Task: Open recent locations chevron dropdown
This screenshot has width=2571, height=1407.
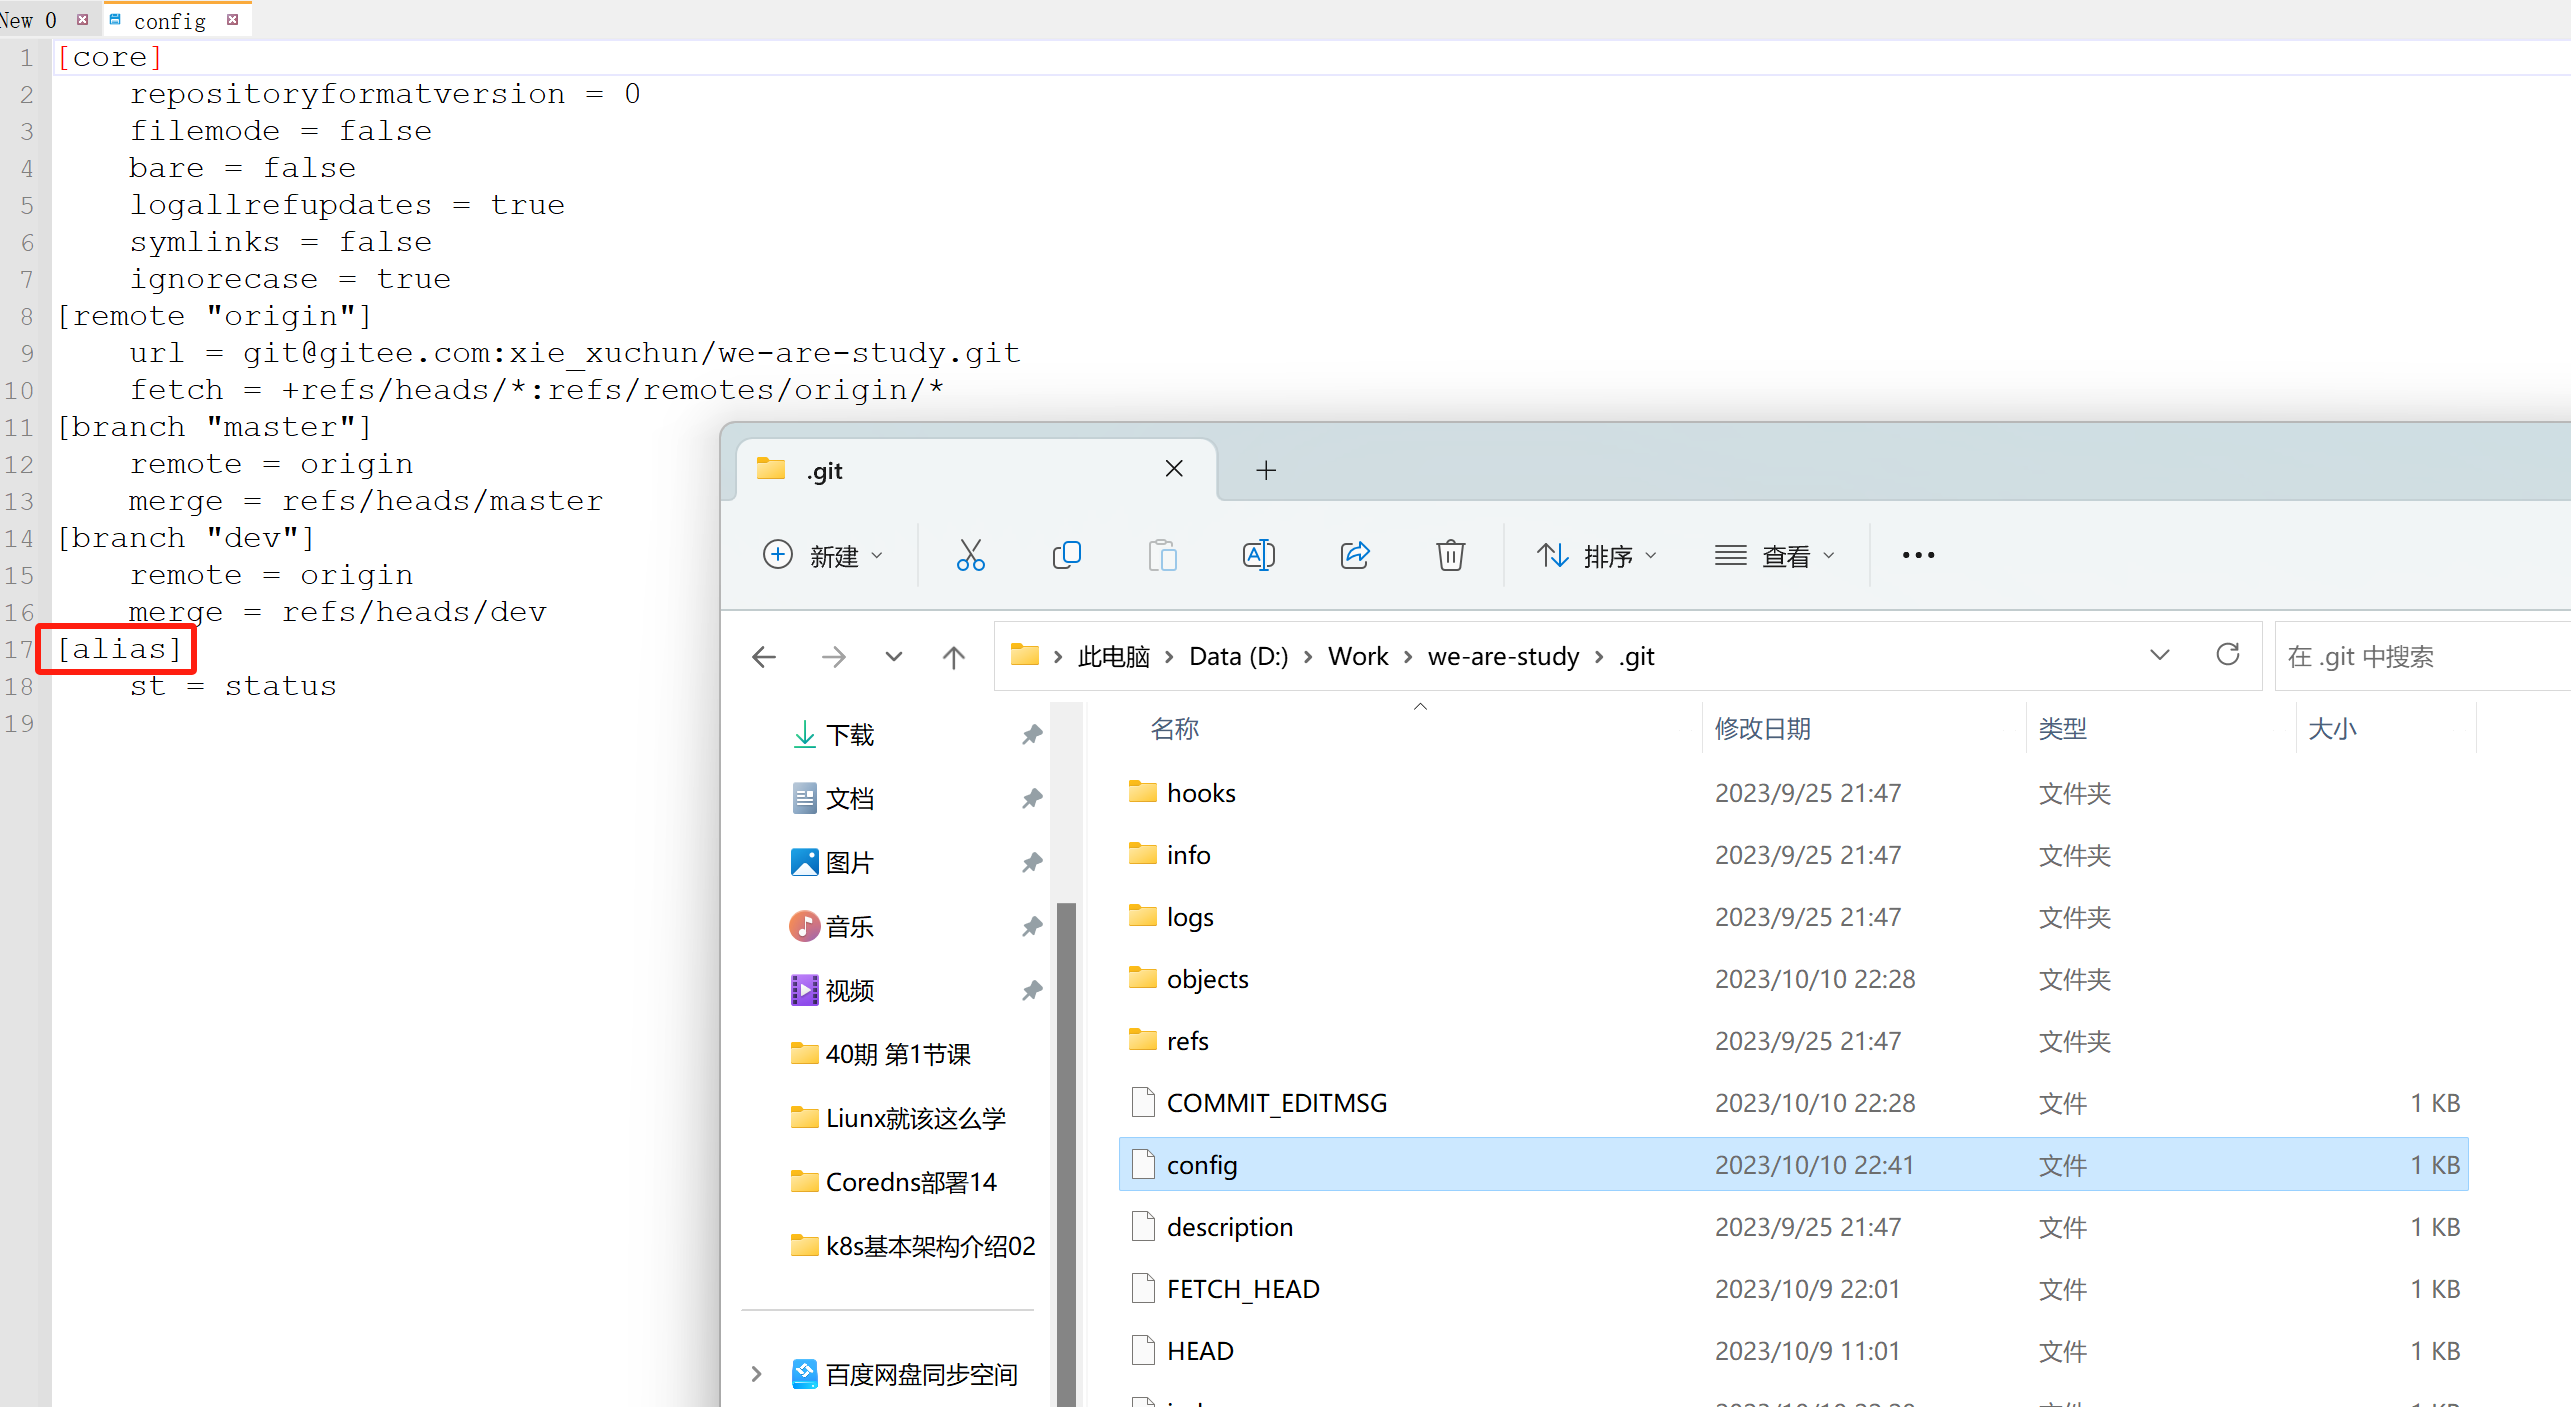Action: pyautogui.click(x=893, y=657)
